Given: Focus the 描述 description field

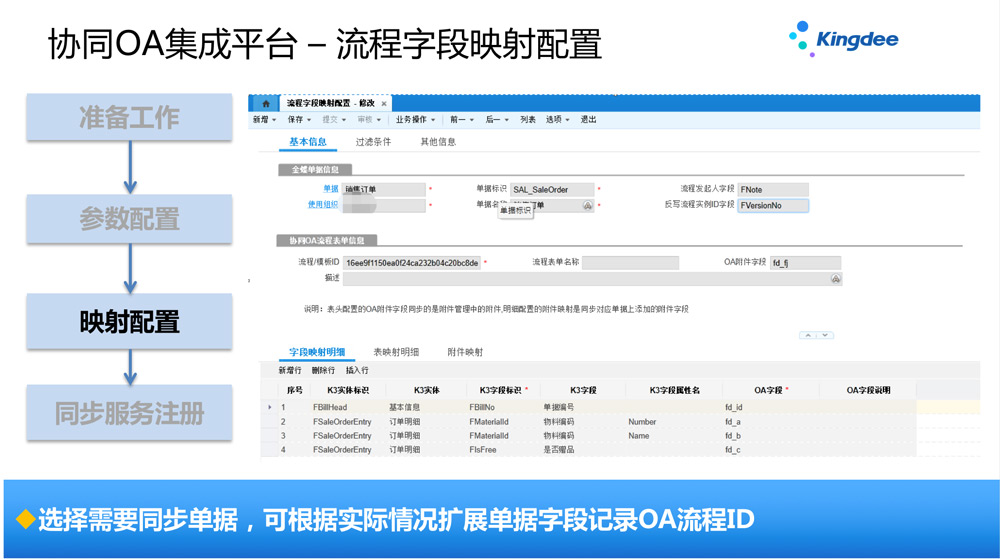Looking at the screenshot, I should click(592, 279).
